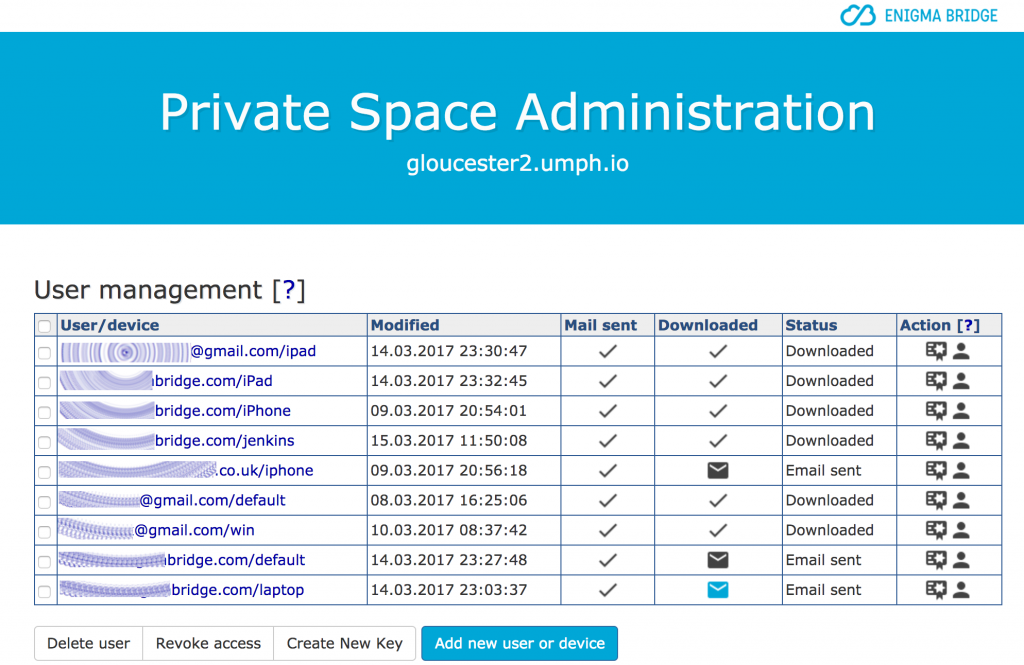The width and height of the screenshot is (1024, 665).
Task: Click the certificate icon for gmail.com/win row
Action: [936, 530]
